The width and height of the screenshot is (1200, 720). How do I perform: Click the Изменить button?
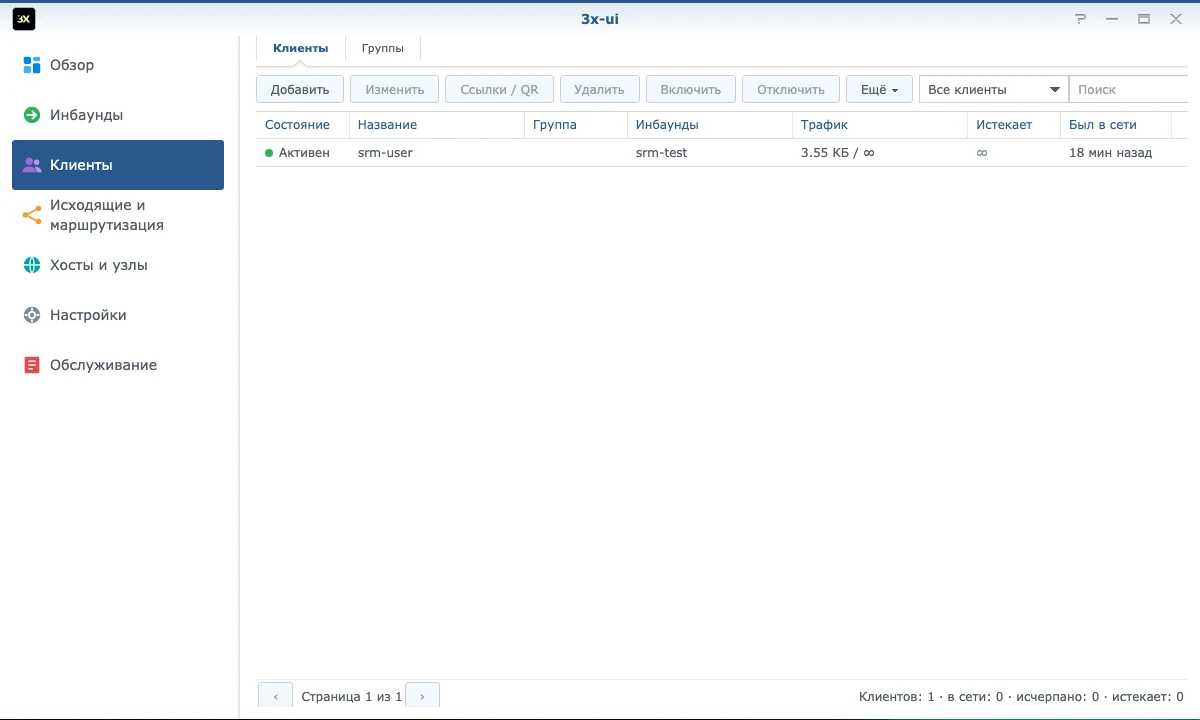(395, 89)
